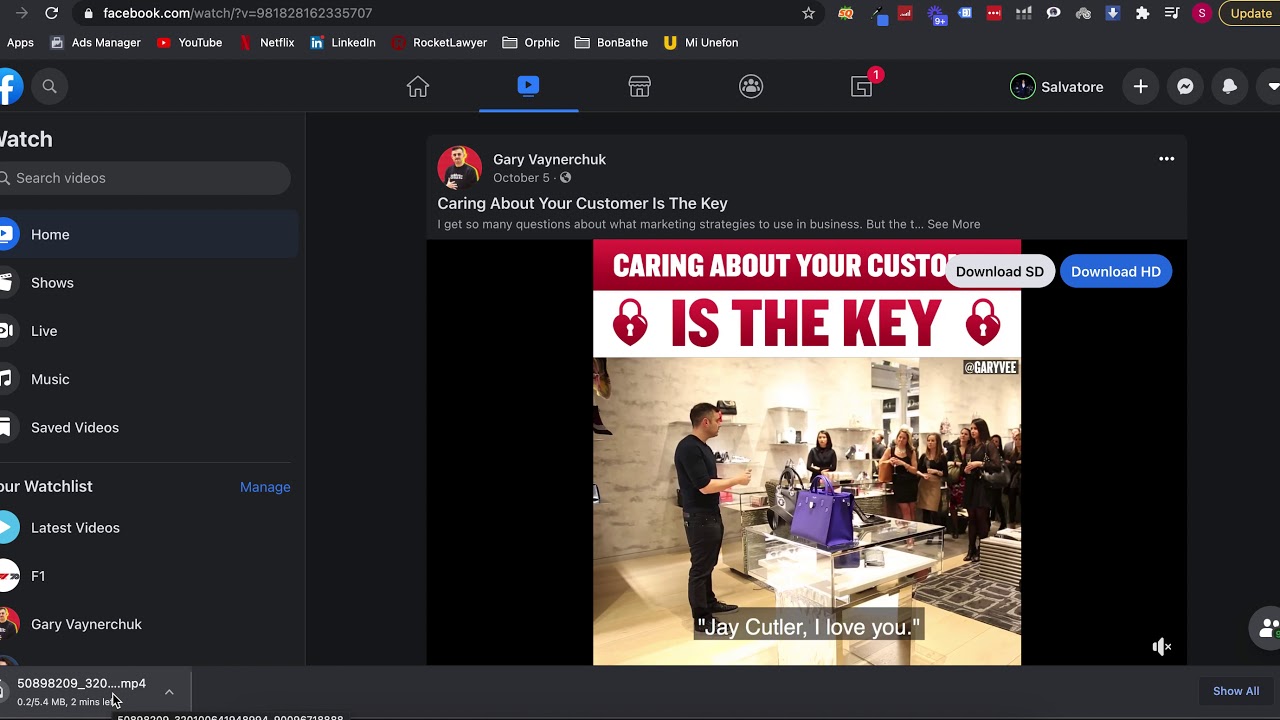
Task: Click the Facebook search magnifier icon
Action: coord(49,87)
